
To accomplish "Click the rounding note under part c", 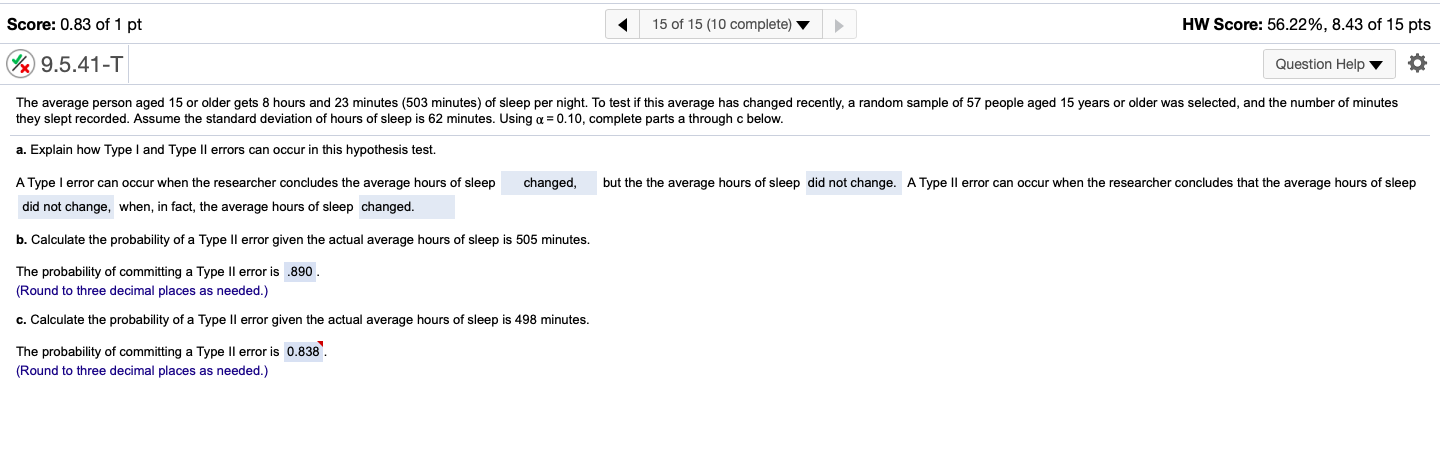I will (x=142, y=371).
